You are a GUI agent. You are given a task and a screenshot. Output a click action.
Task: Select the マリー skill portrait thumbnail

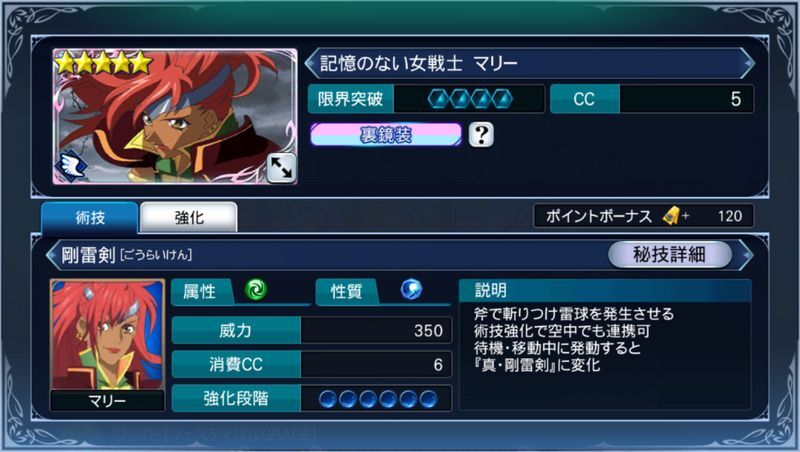click(x=107, y=344)
